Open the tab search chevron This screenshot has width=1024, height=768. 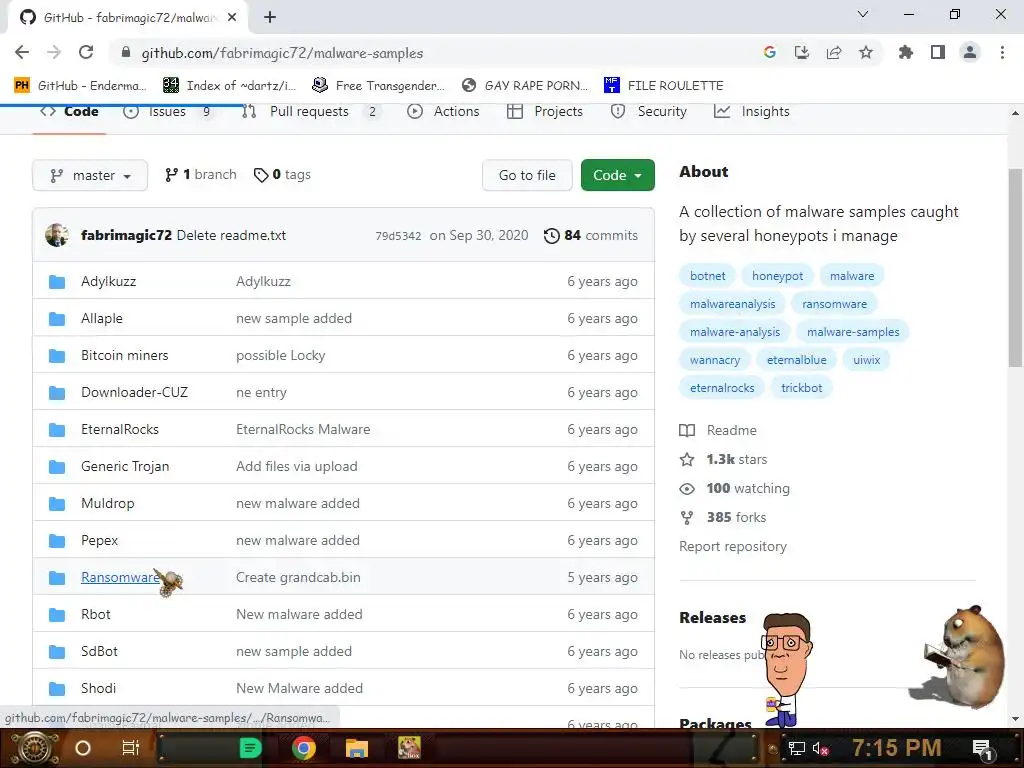863,14
